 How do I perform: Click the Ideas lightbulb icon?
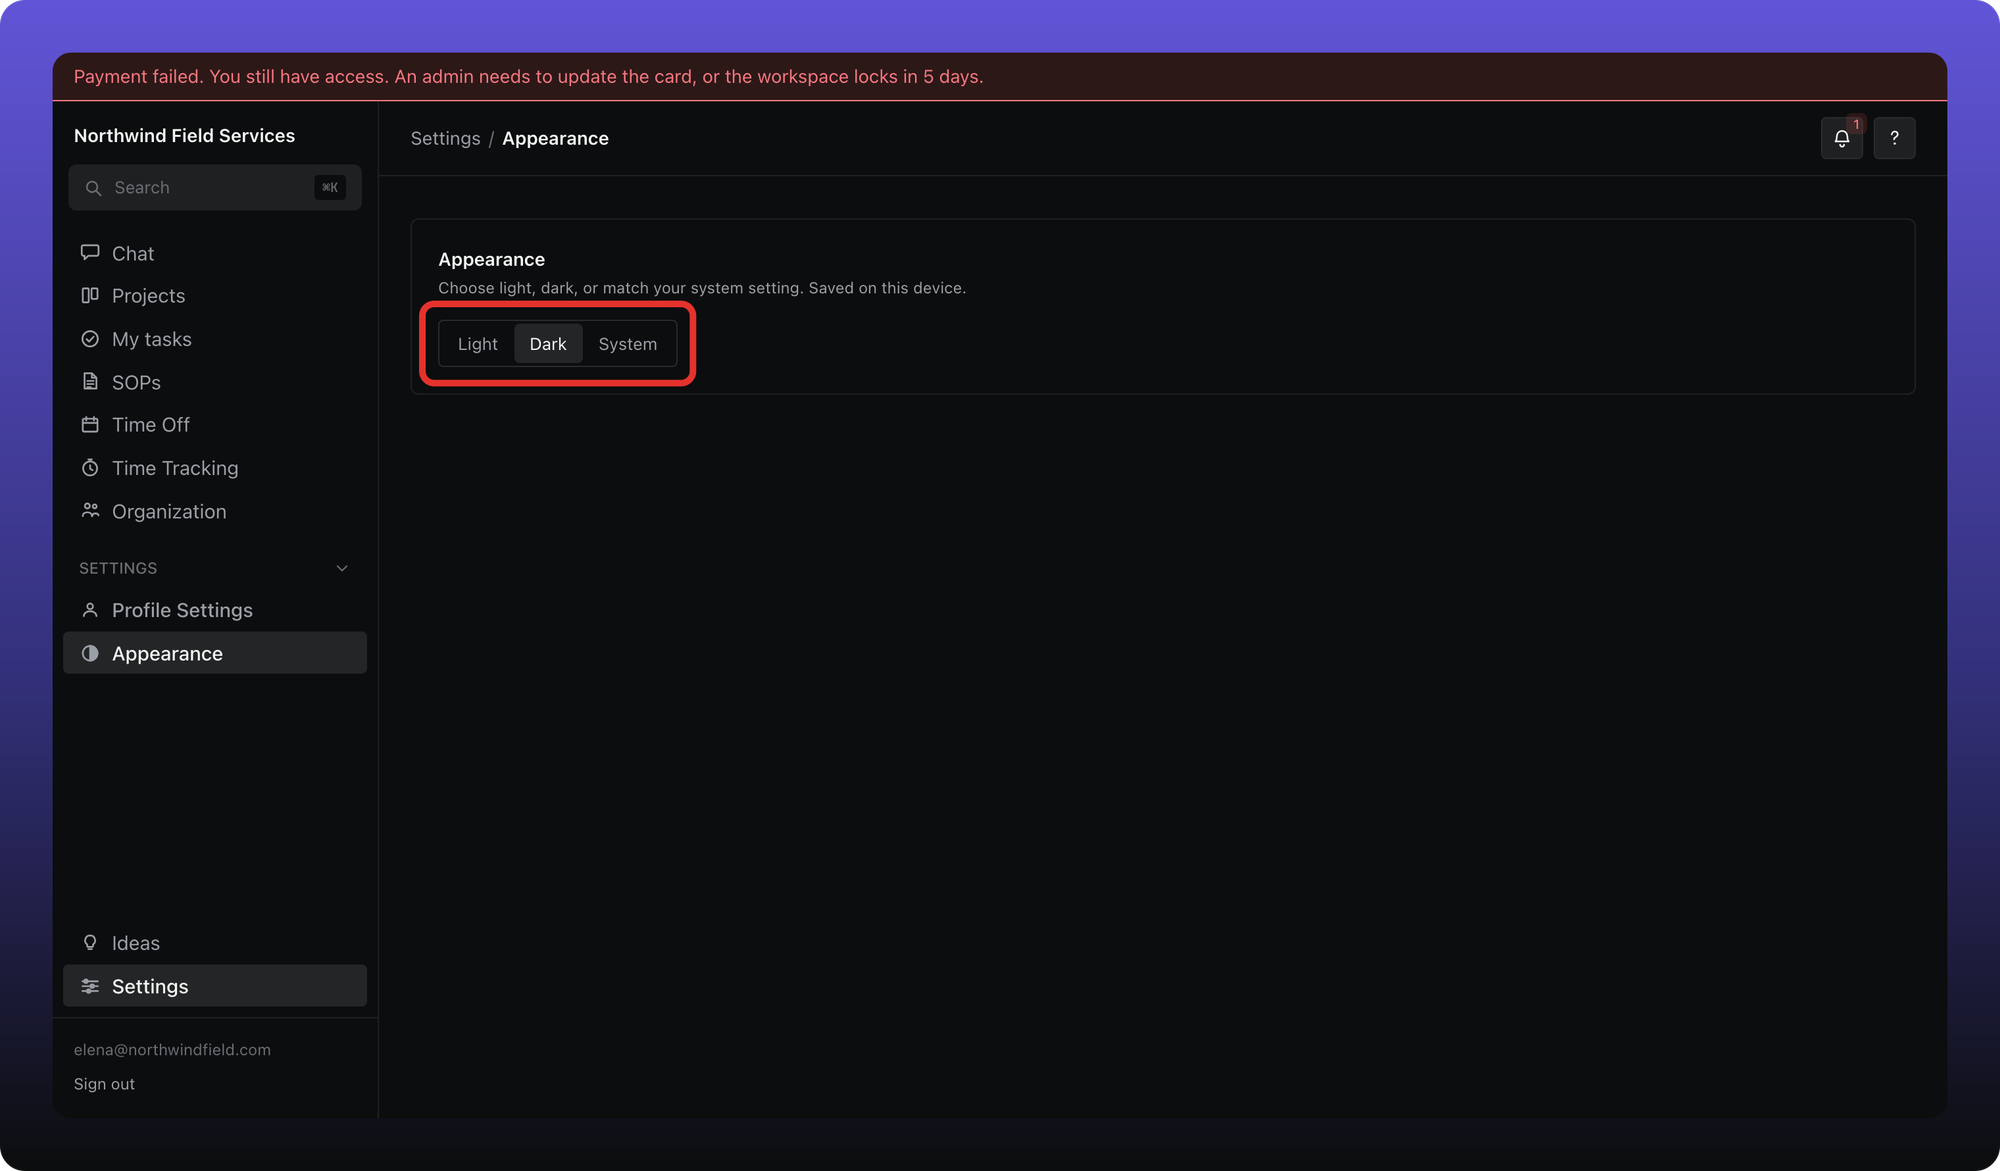pos(90,943)
